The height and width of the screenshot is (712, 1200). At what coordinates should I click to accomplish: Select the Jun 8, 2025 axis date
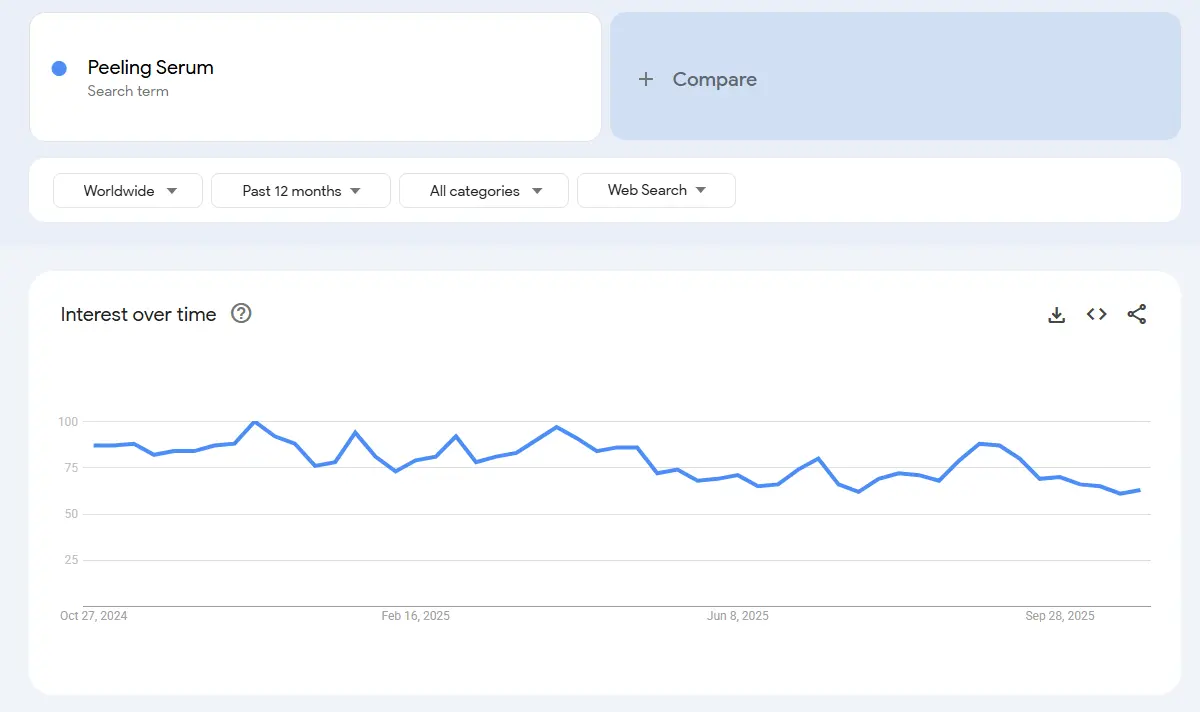click(x=738, y=616)
